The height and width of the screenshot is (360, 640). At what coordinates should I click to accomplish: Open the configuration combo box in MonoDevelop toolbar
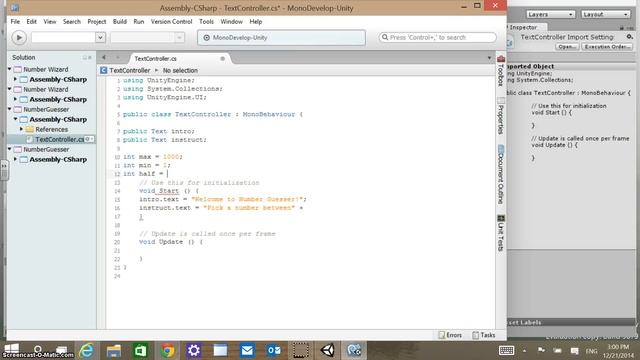(68, 38)
